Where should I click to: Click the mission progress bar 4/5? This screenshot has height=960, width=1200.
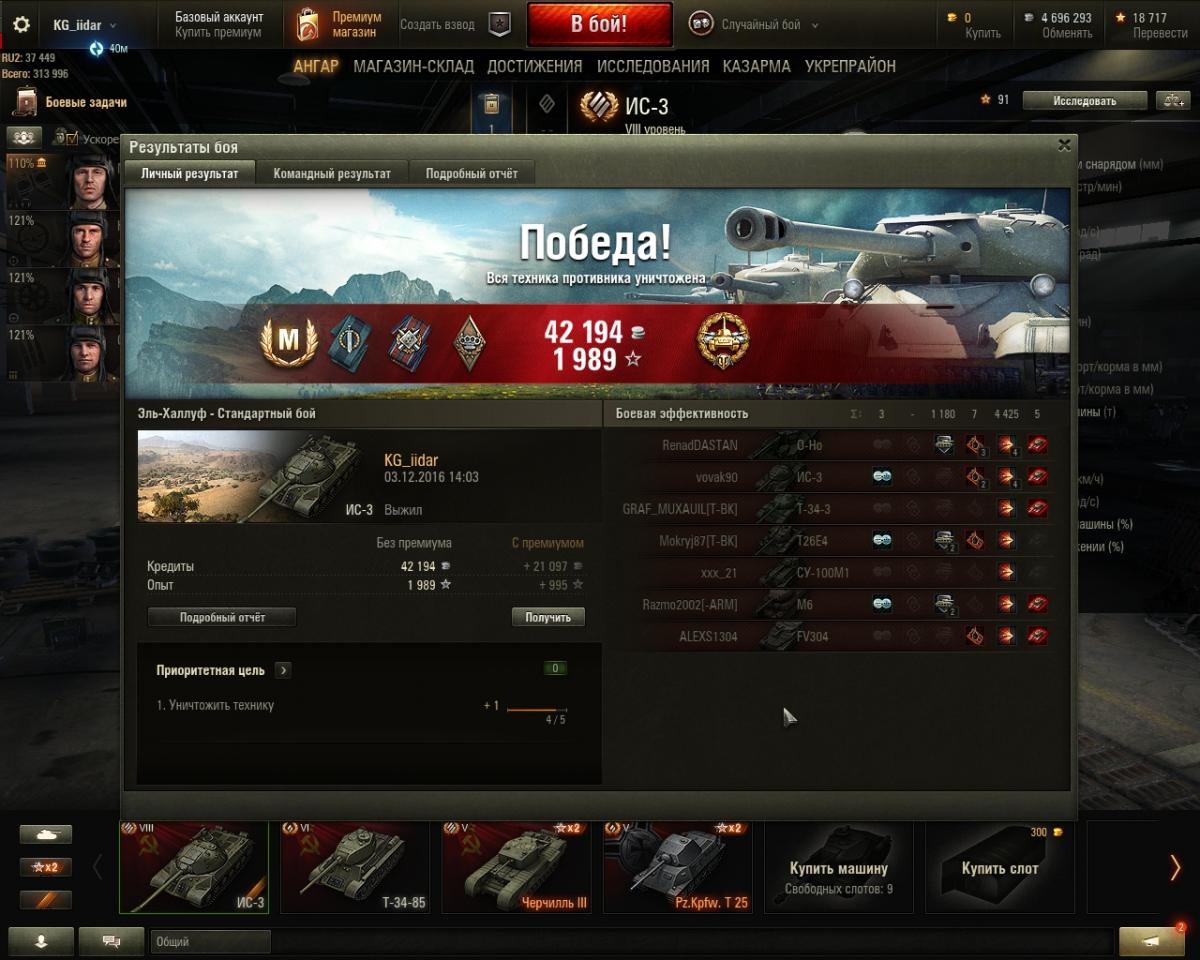tap(537, 710)
